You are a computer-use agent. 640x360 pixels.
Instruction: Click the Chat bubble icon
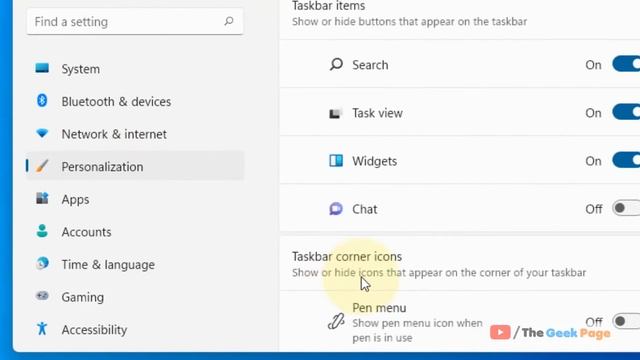pos(336,209)
